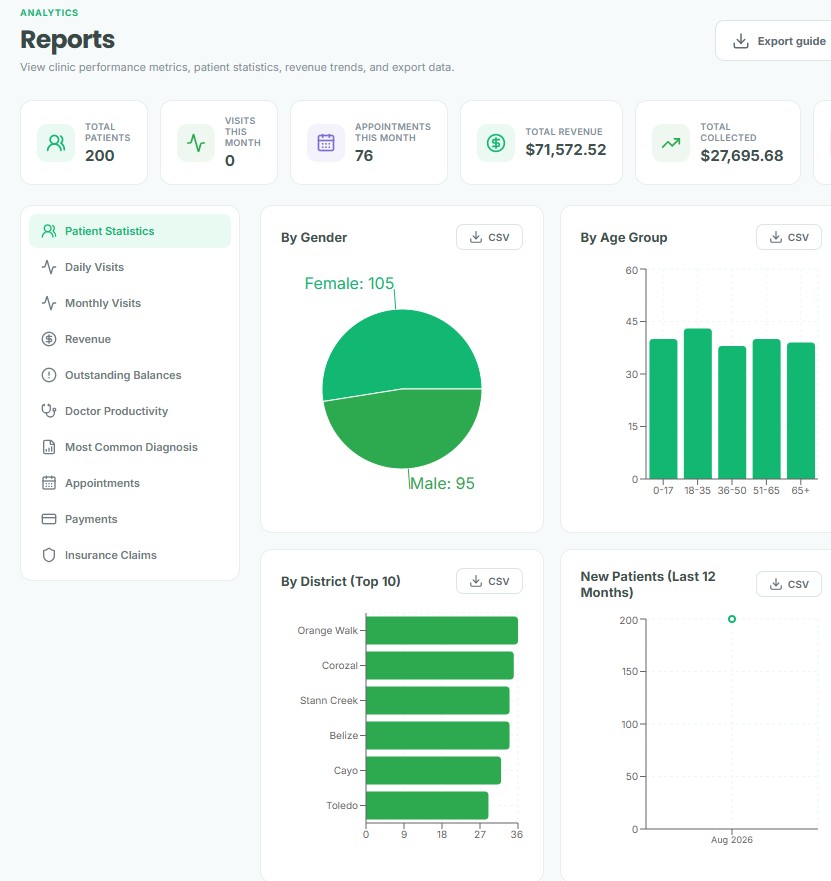Open the Daily Visits report
This screenshot has width=831, height=881.
tap(130, 267)
